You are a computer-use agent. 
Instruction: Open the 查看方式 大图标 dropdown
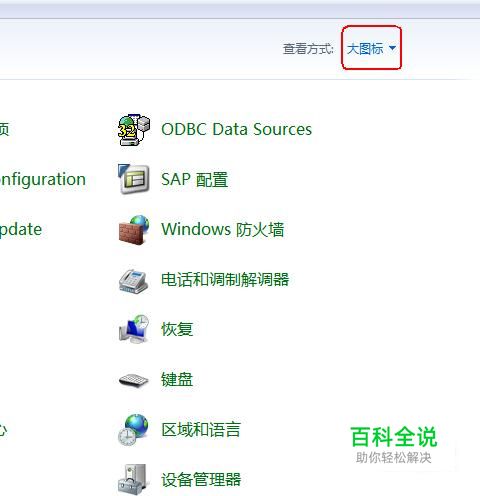coord(371,48)
